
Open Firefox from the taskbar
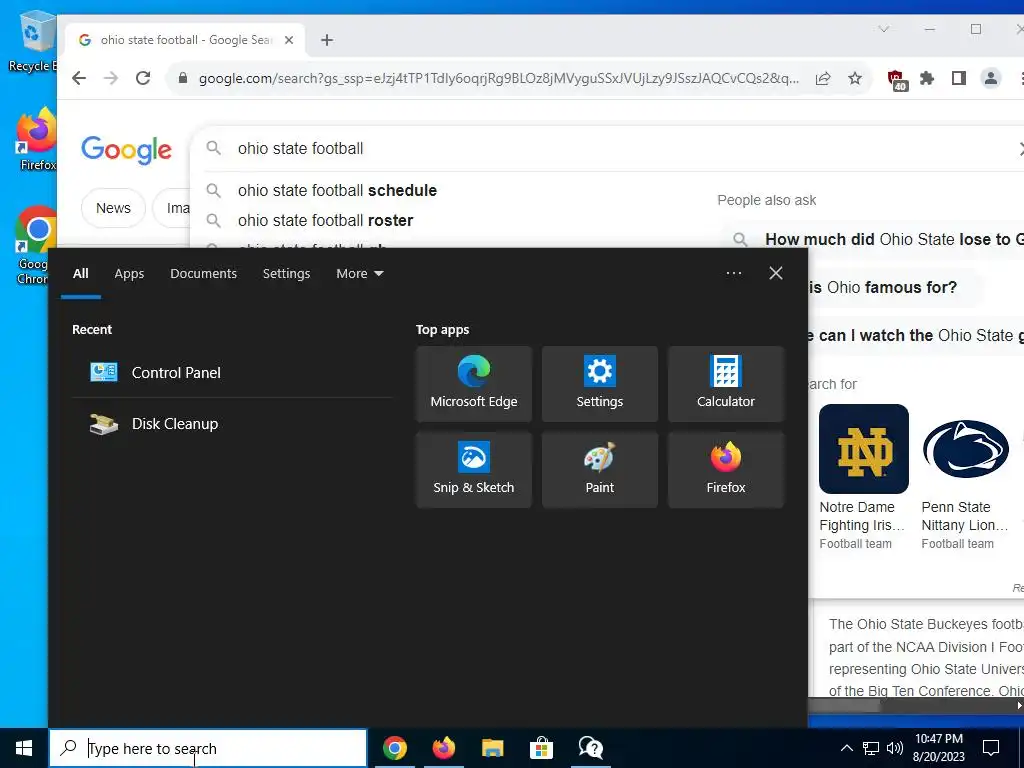(x=443, y=748)
